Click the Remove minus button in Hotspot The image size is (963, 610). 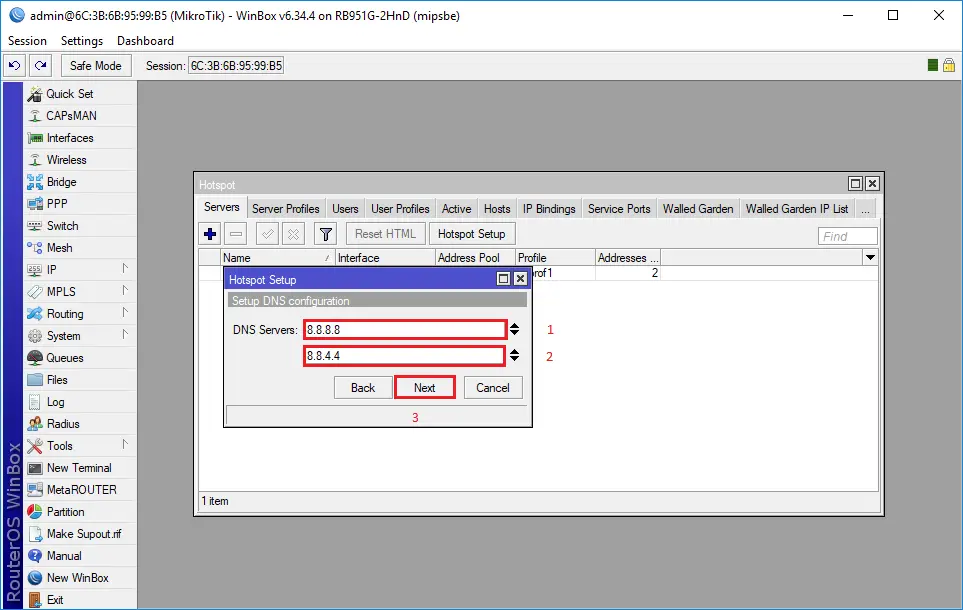(x=236, y=234)
